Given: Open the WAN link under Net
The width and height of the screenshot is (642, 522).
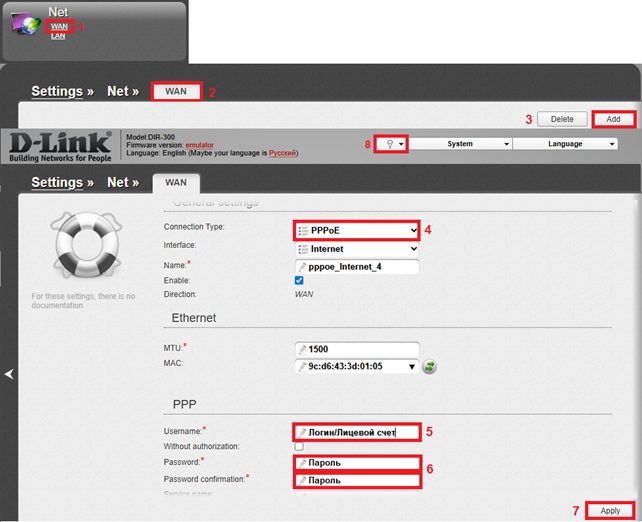Looking at the screenshot, I should tap(59, 26).
